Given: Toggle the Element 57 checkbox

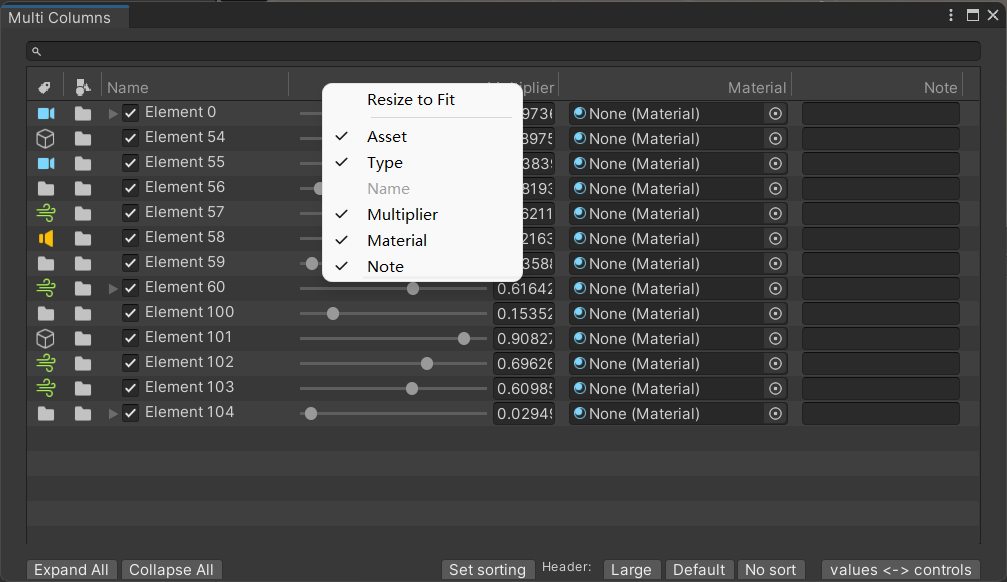Looking at the screenshot, I should point(130,213).
